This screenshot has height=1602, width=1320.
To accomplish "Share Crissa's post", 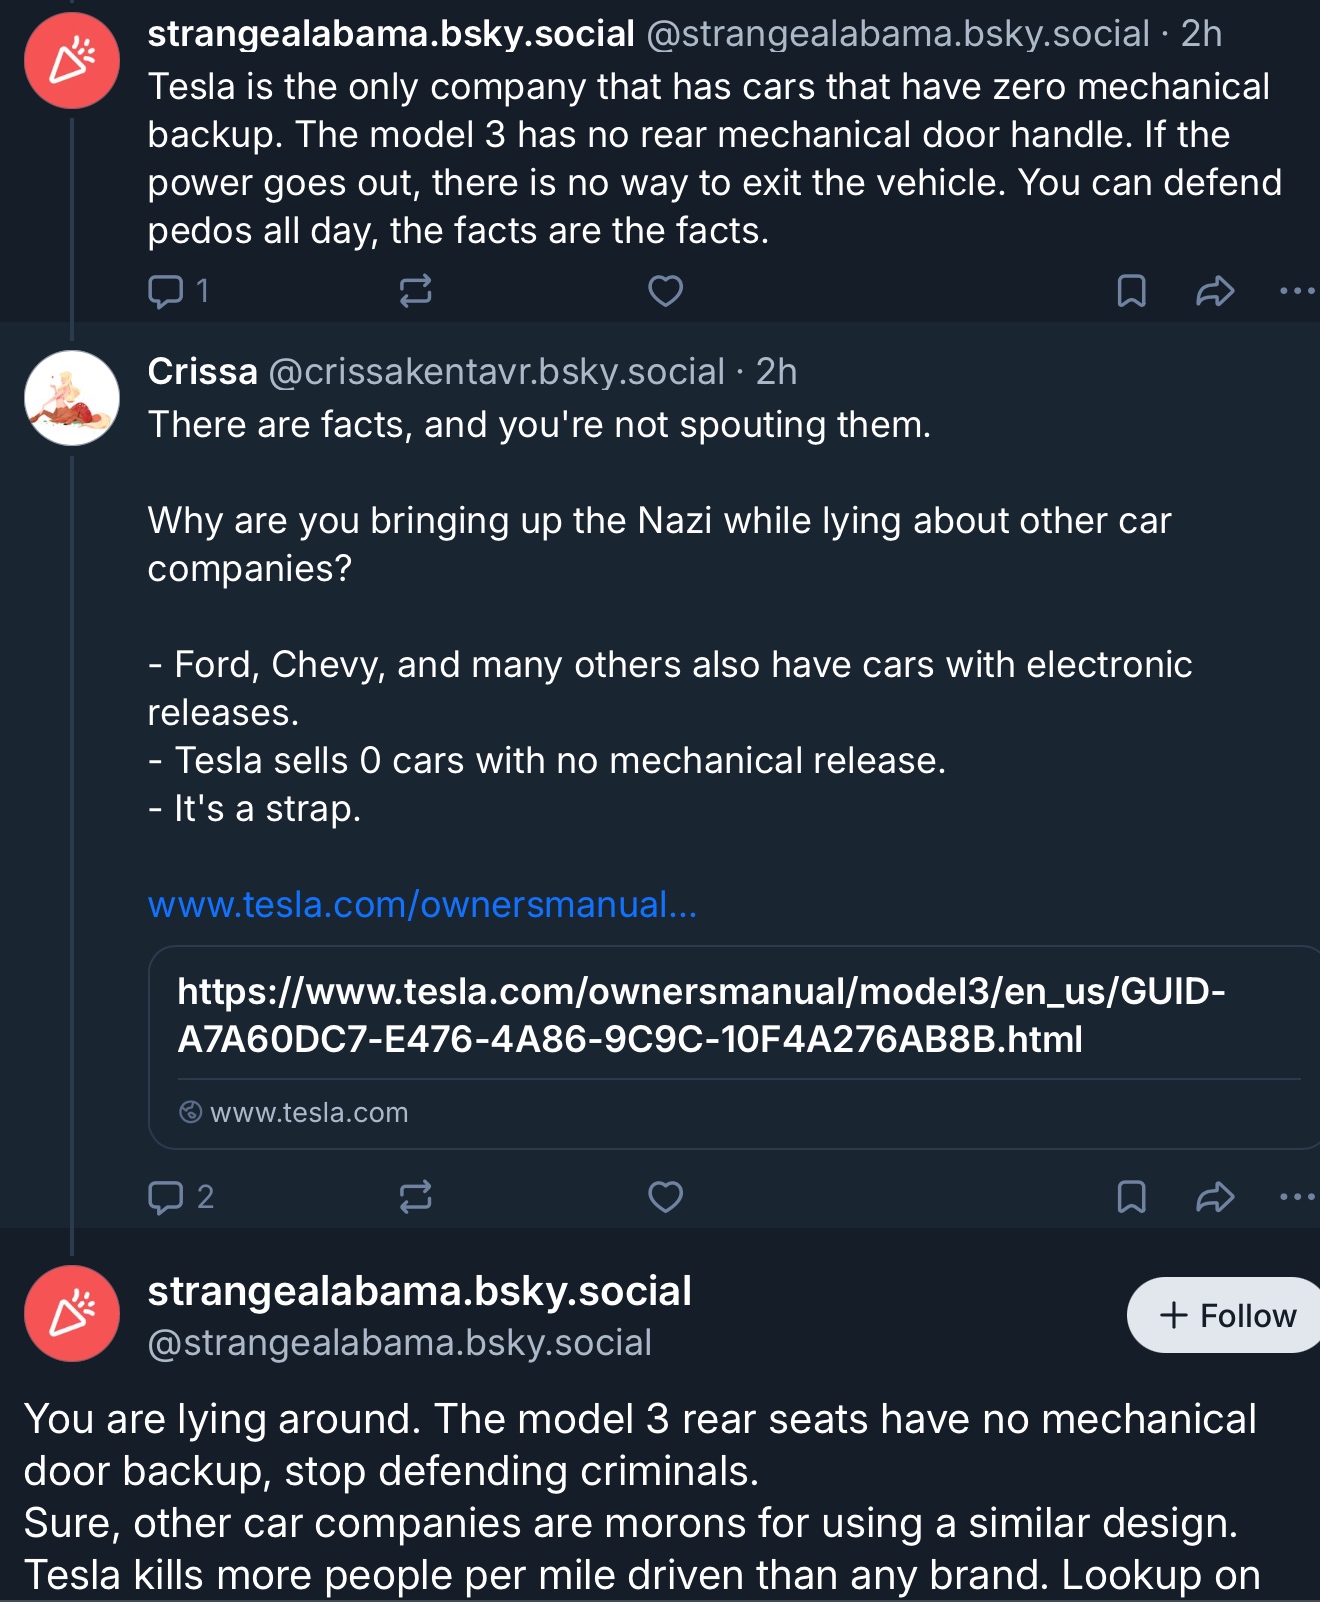I will pos(1214,1197).
